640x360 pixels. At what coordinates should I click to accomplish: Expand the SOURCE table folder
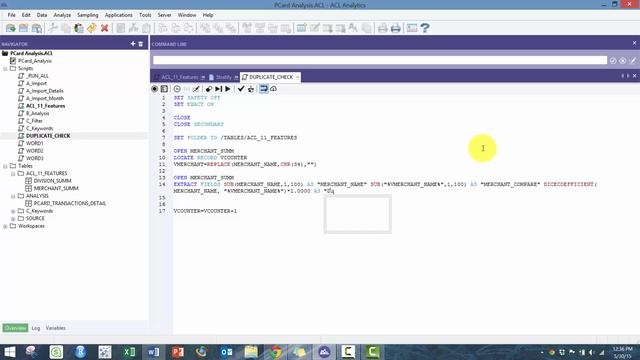click(13, 218)
